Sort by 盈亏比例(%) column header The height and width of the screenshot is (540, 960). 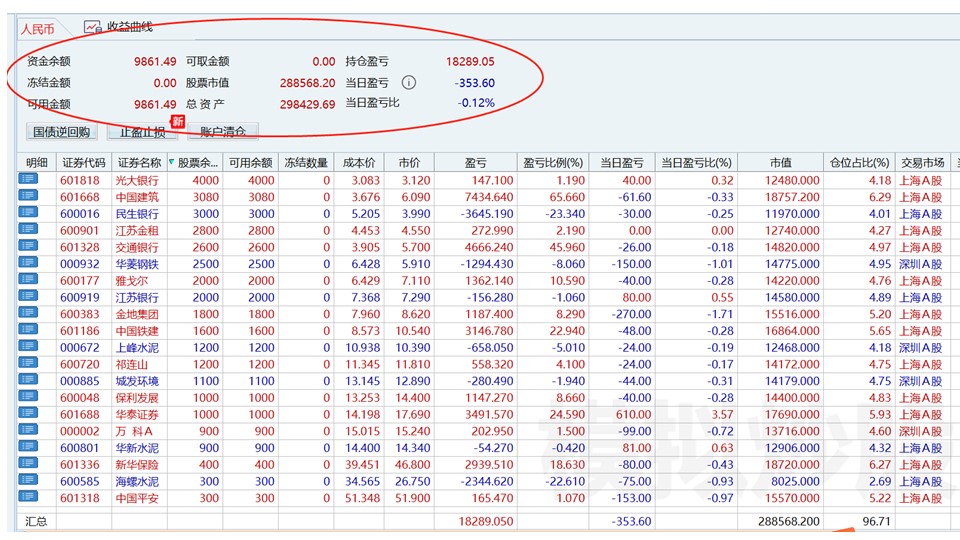point(553,163)
